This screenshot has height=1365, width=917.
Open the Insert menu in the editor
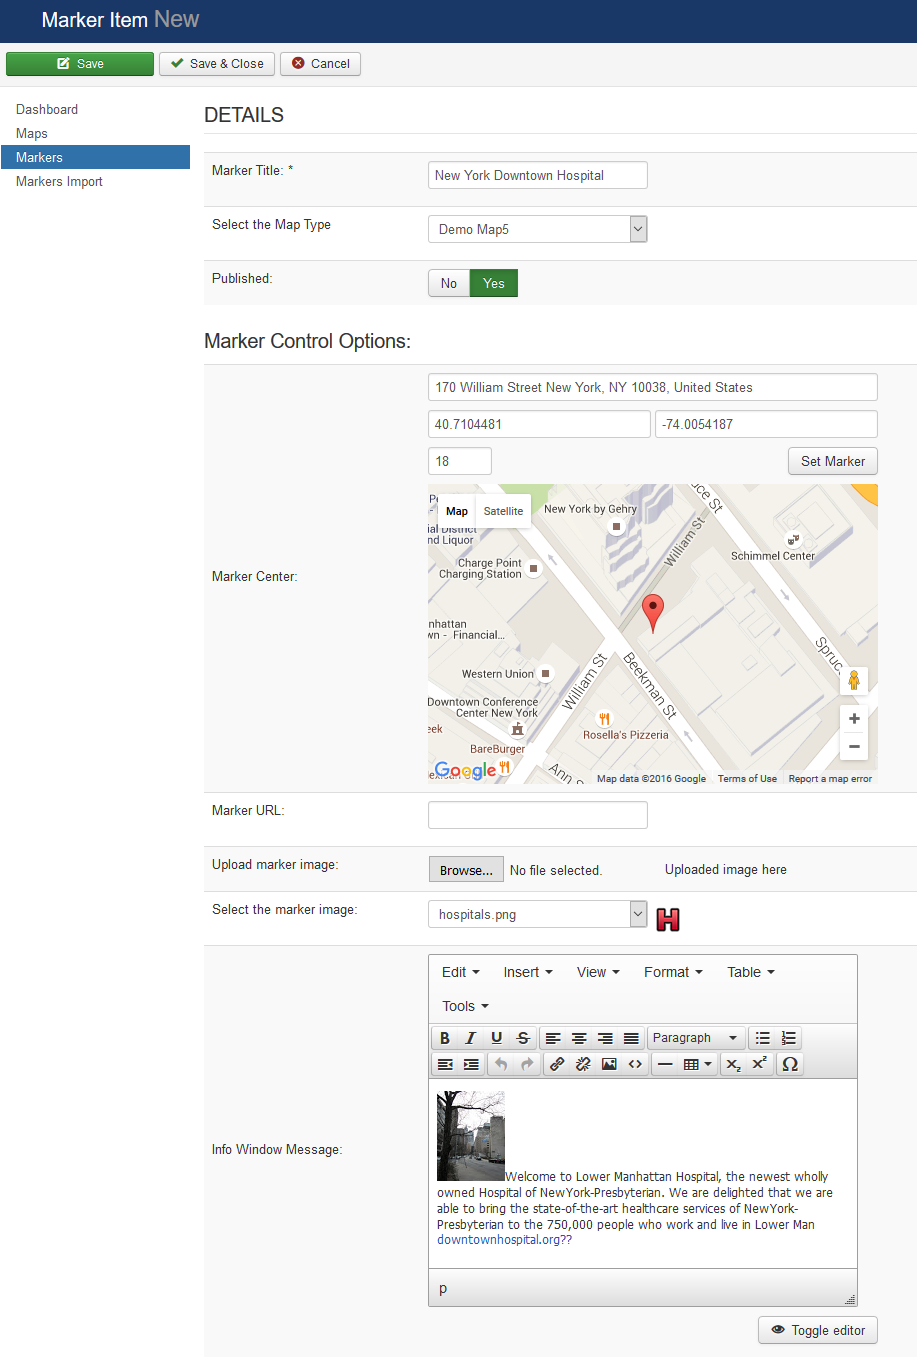coord(527,972)
